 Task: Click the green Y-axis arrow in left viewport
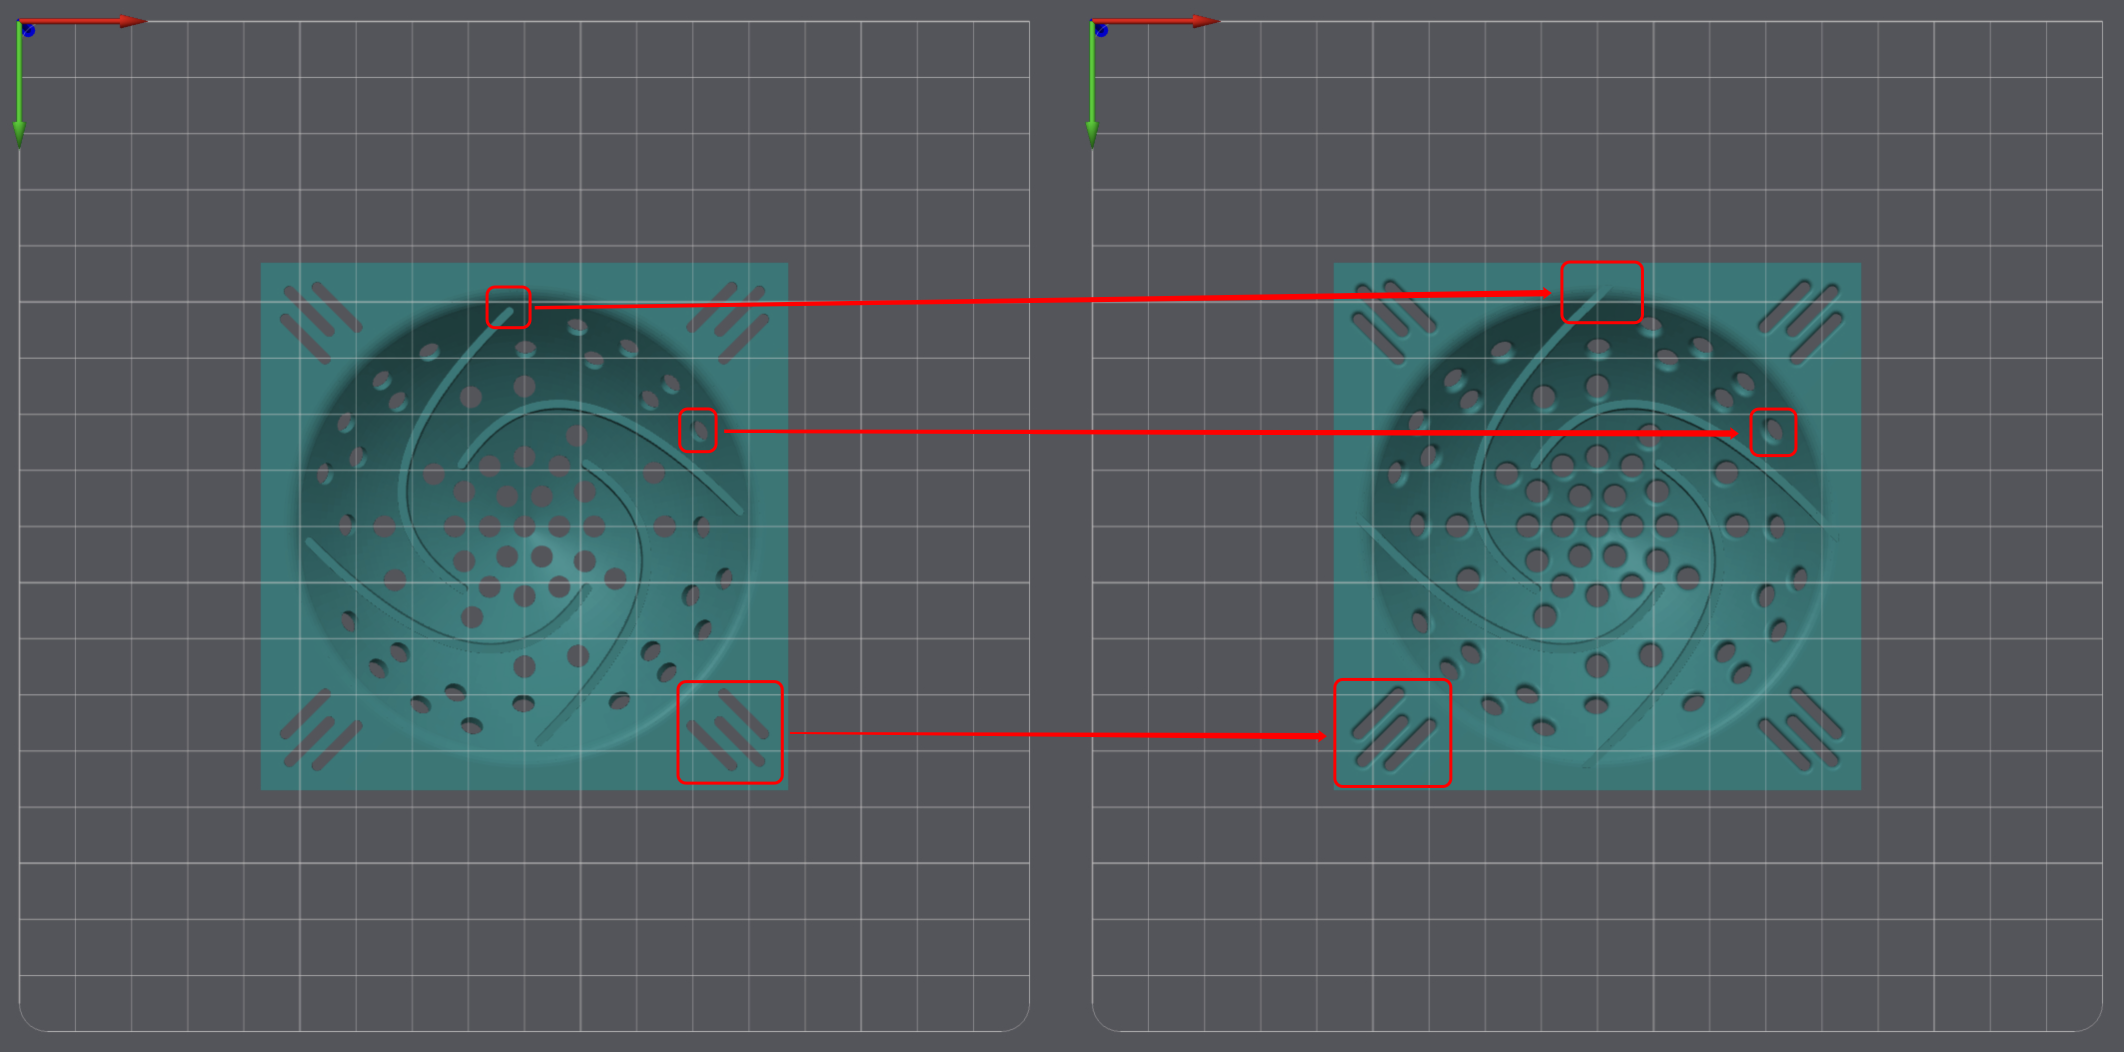pyautogui.click(x=19, y=87)
